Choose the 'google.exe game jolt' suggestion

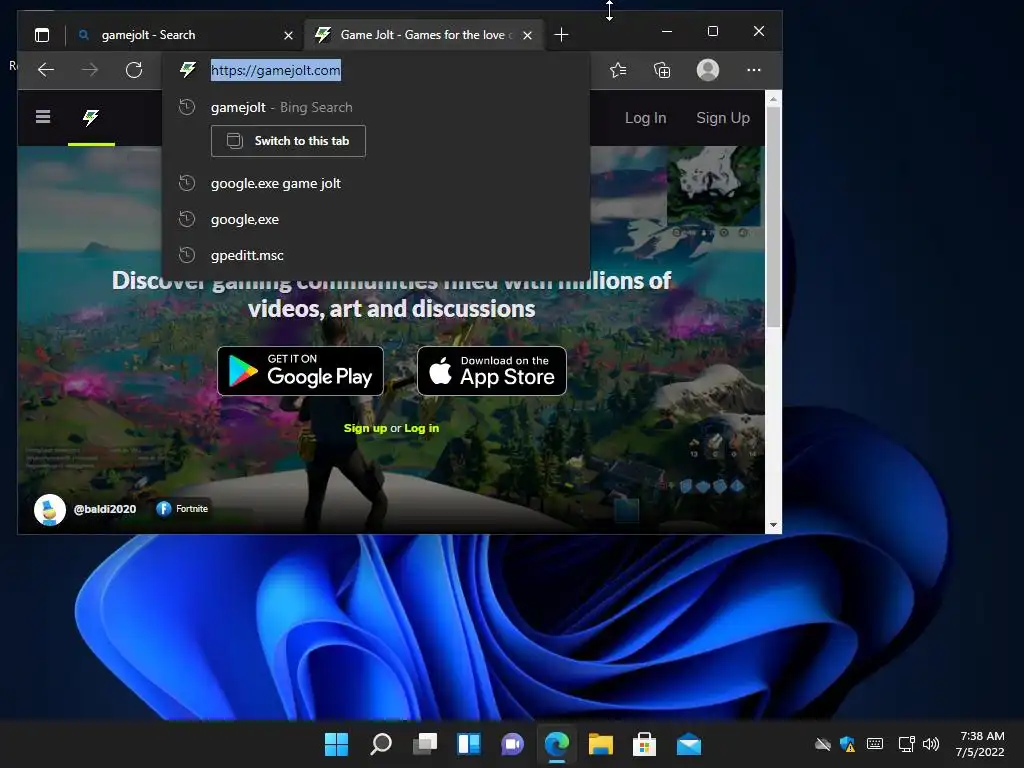click(376, 184)
